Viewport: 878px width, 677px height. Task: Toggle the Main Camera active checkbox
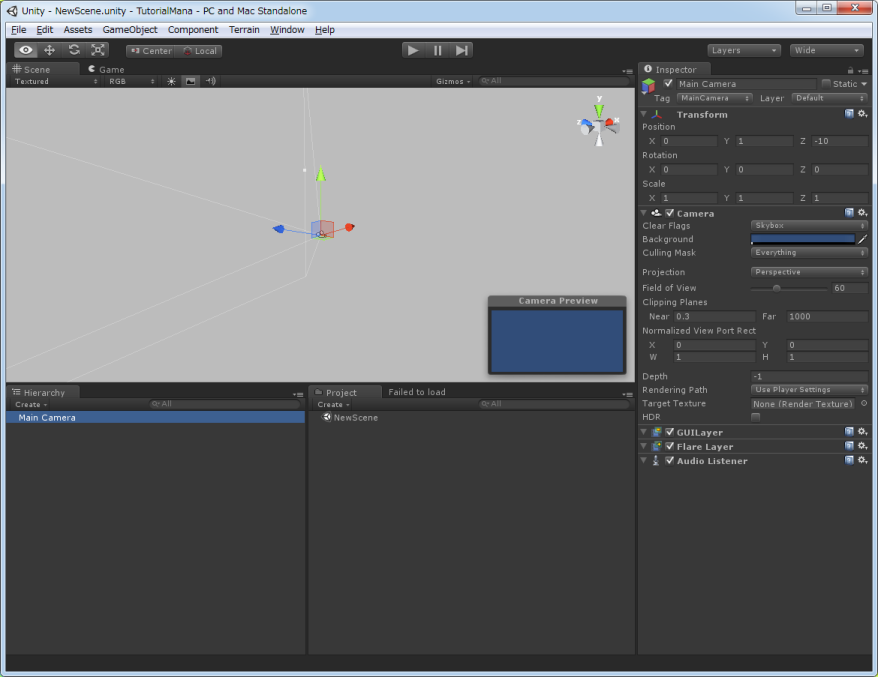click(668, 83)
